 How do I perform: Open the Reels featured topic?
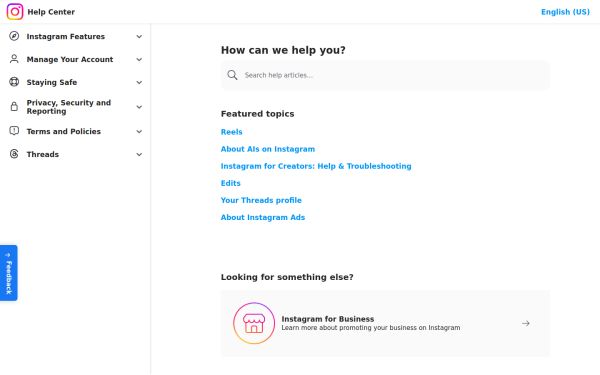click(232, 132)
